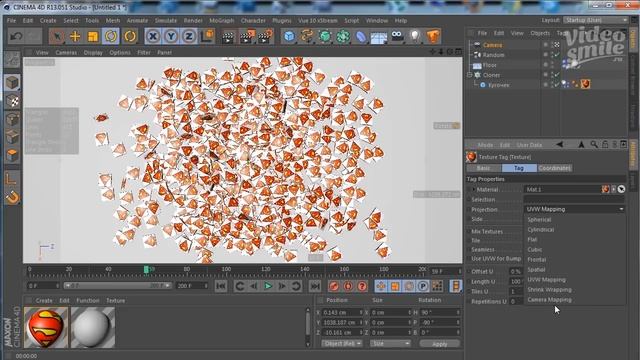Click the Make Editable icon in left toolbar
Image resolution: width=640 pixels, height=360 pixels.
12,60
